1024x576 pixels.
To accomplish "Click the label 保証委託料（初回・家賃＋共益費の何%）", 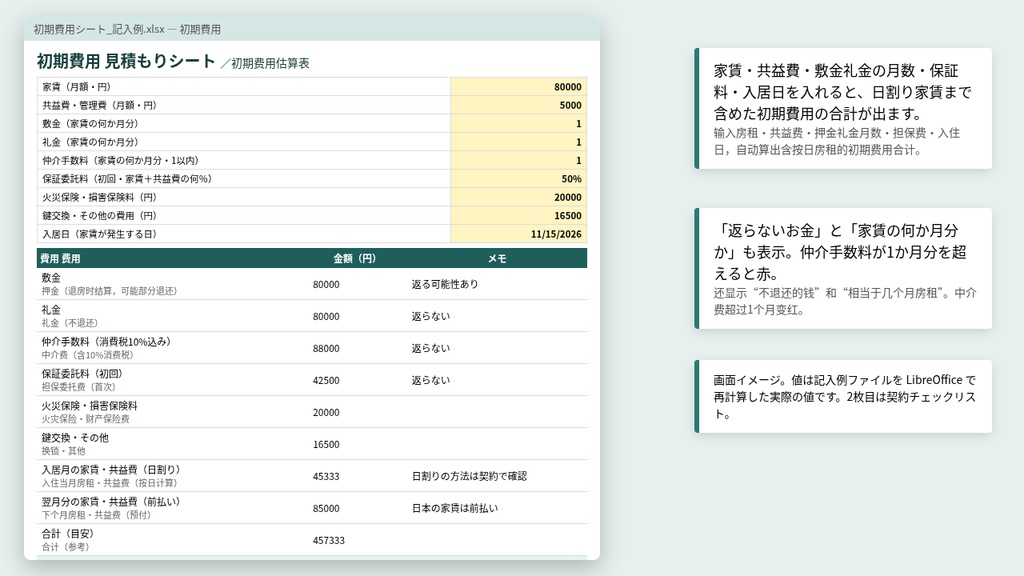I will click(x=127, y=178).
